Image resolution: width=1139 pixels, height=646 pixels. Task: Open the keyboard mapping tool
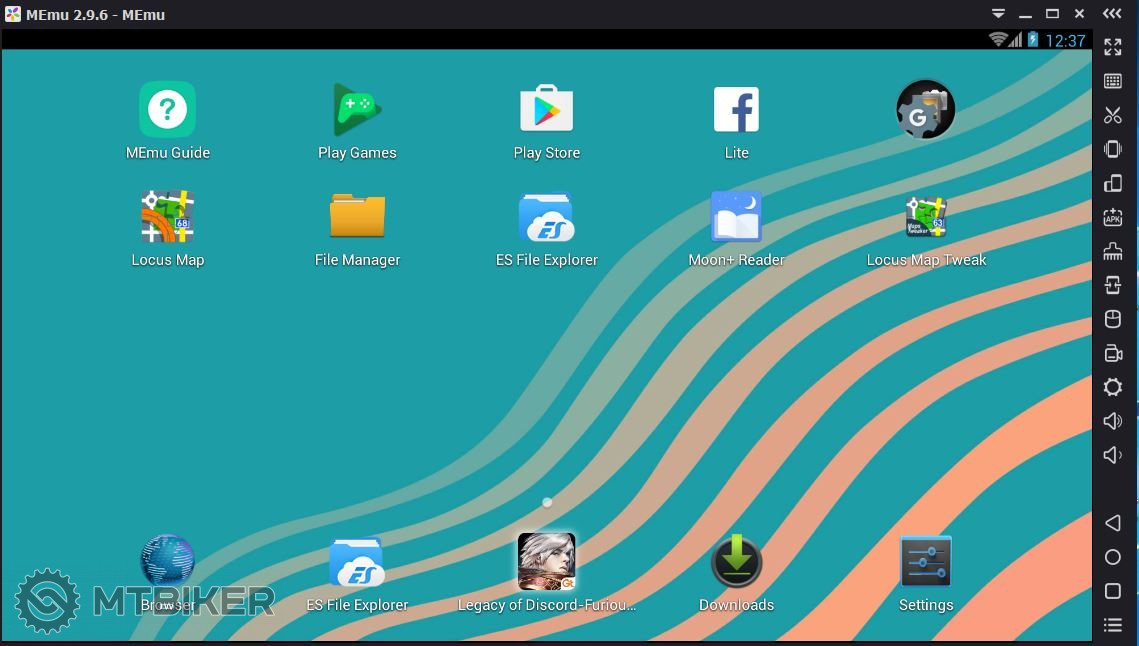[1113, 81]
